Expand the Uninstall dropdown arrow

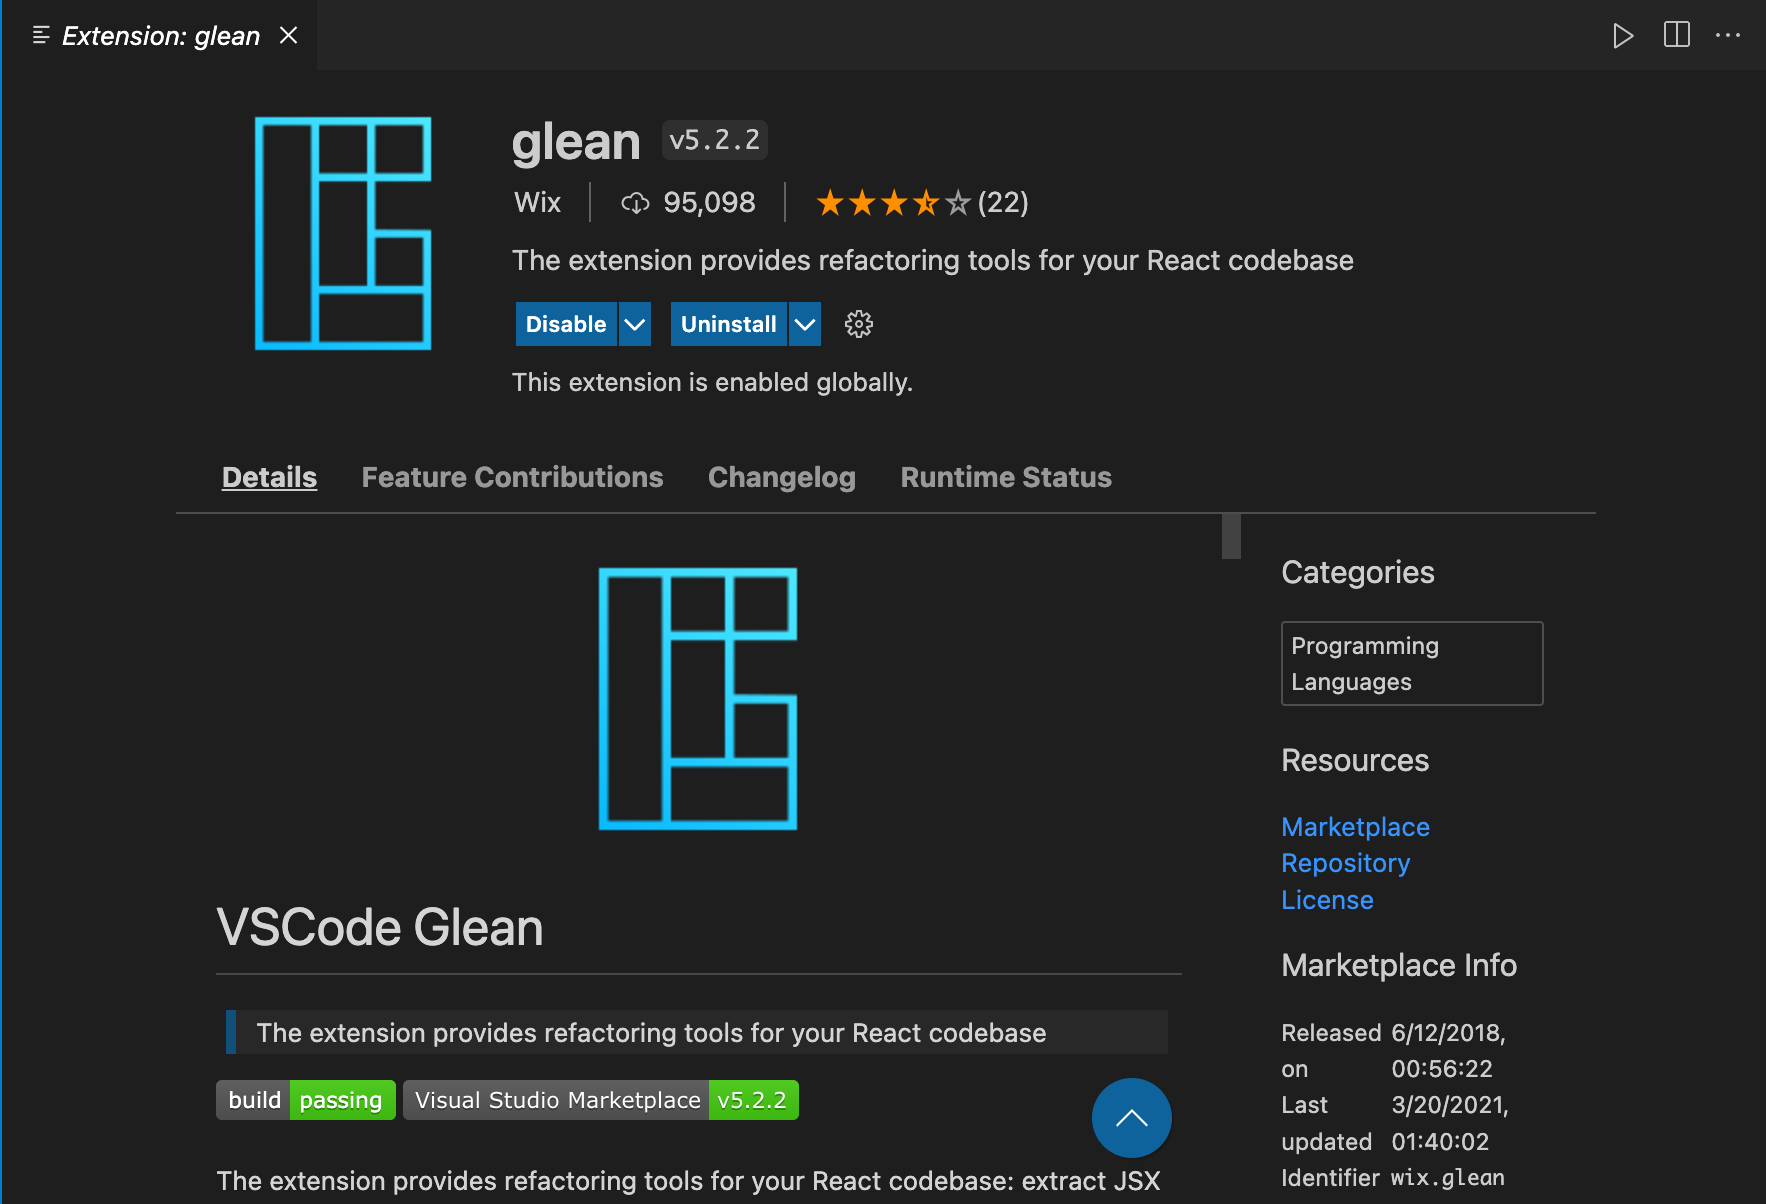click(x=805, y=324)
